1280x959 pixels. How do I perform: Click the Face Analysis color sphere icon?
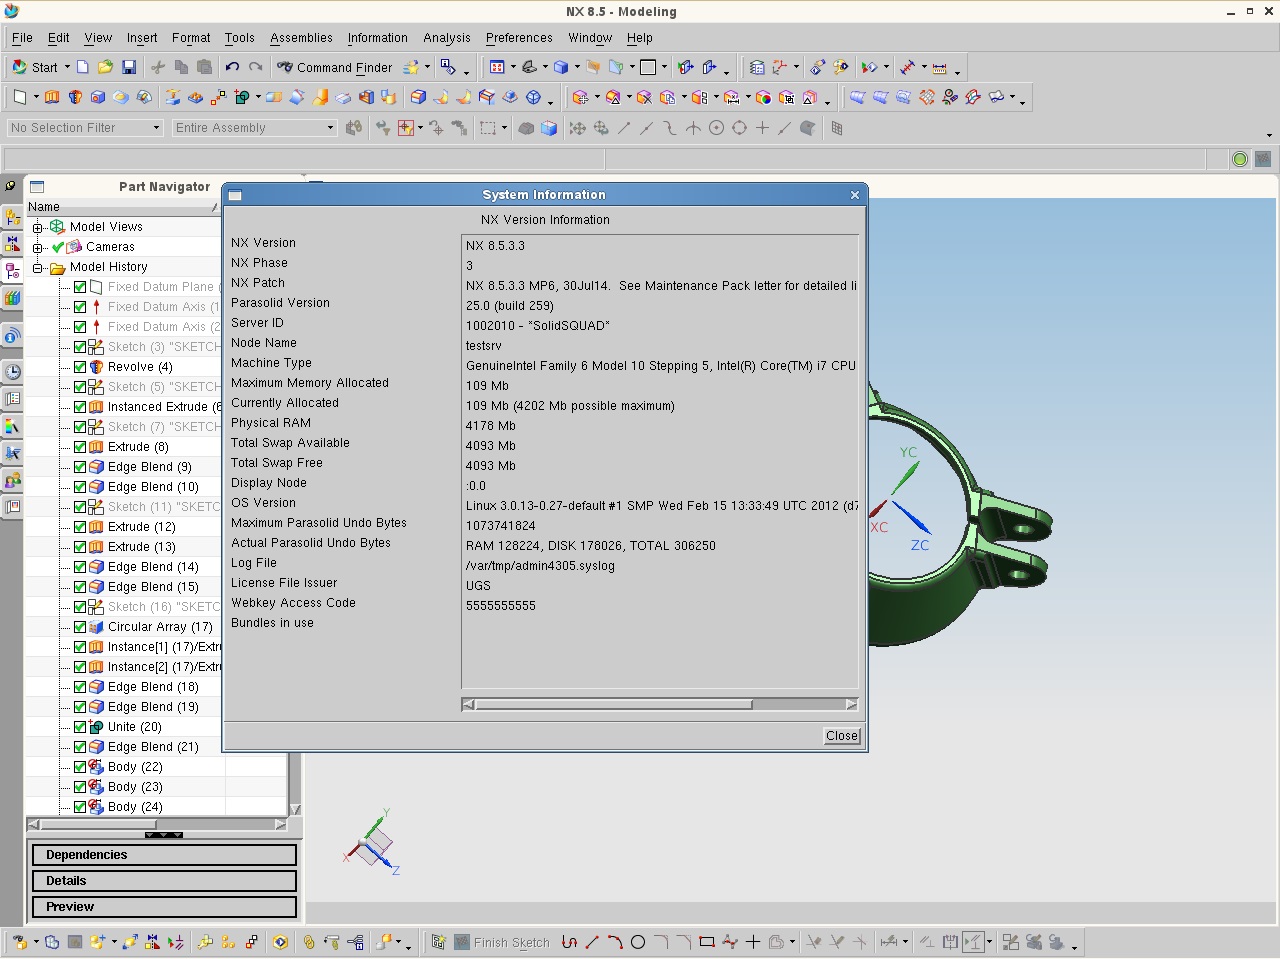point(763,98)
